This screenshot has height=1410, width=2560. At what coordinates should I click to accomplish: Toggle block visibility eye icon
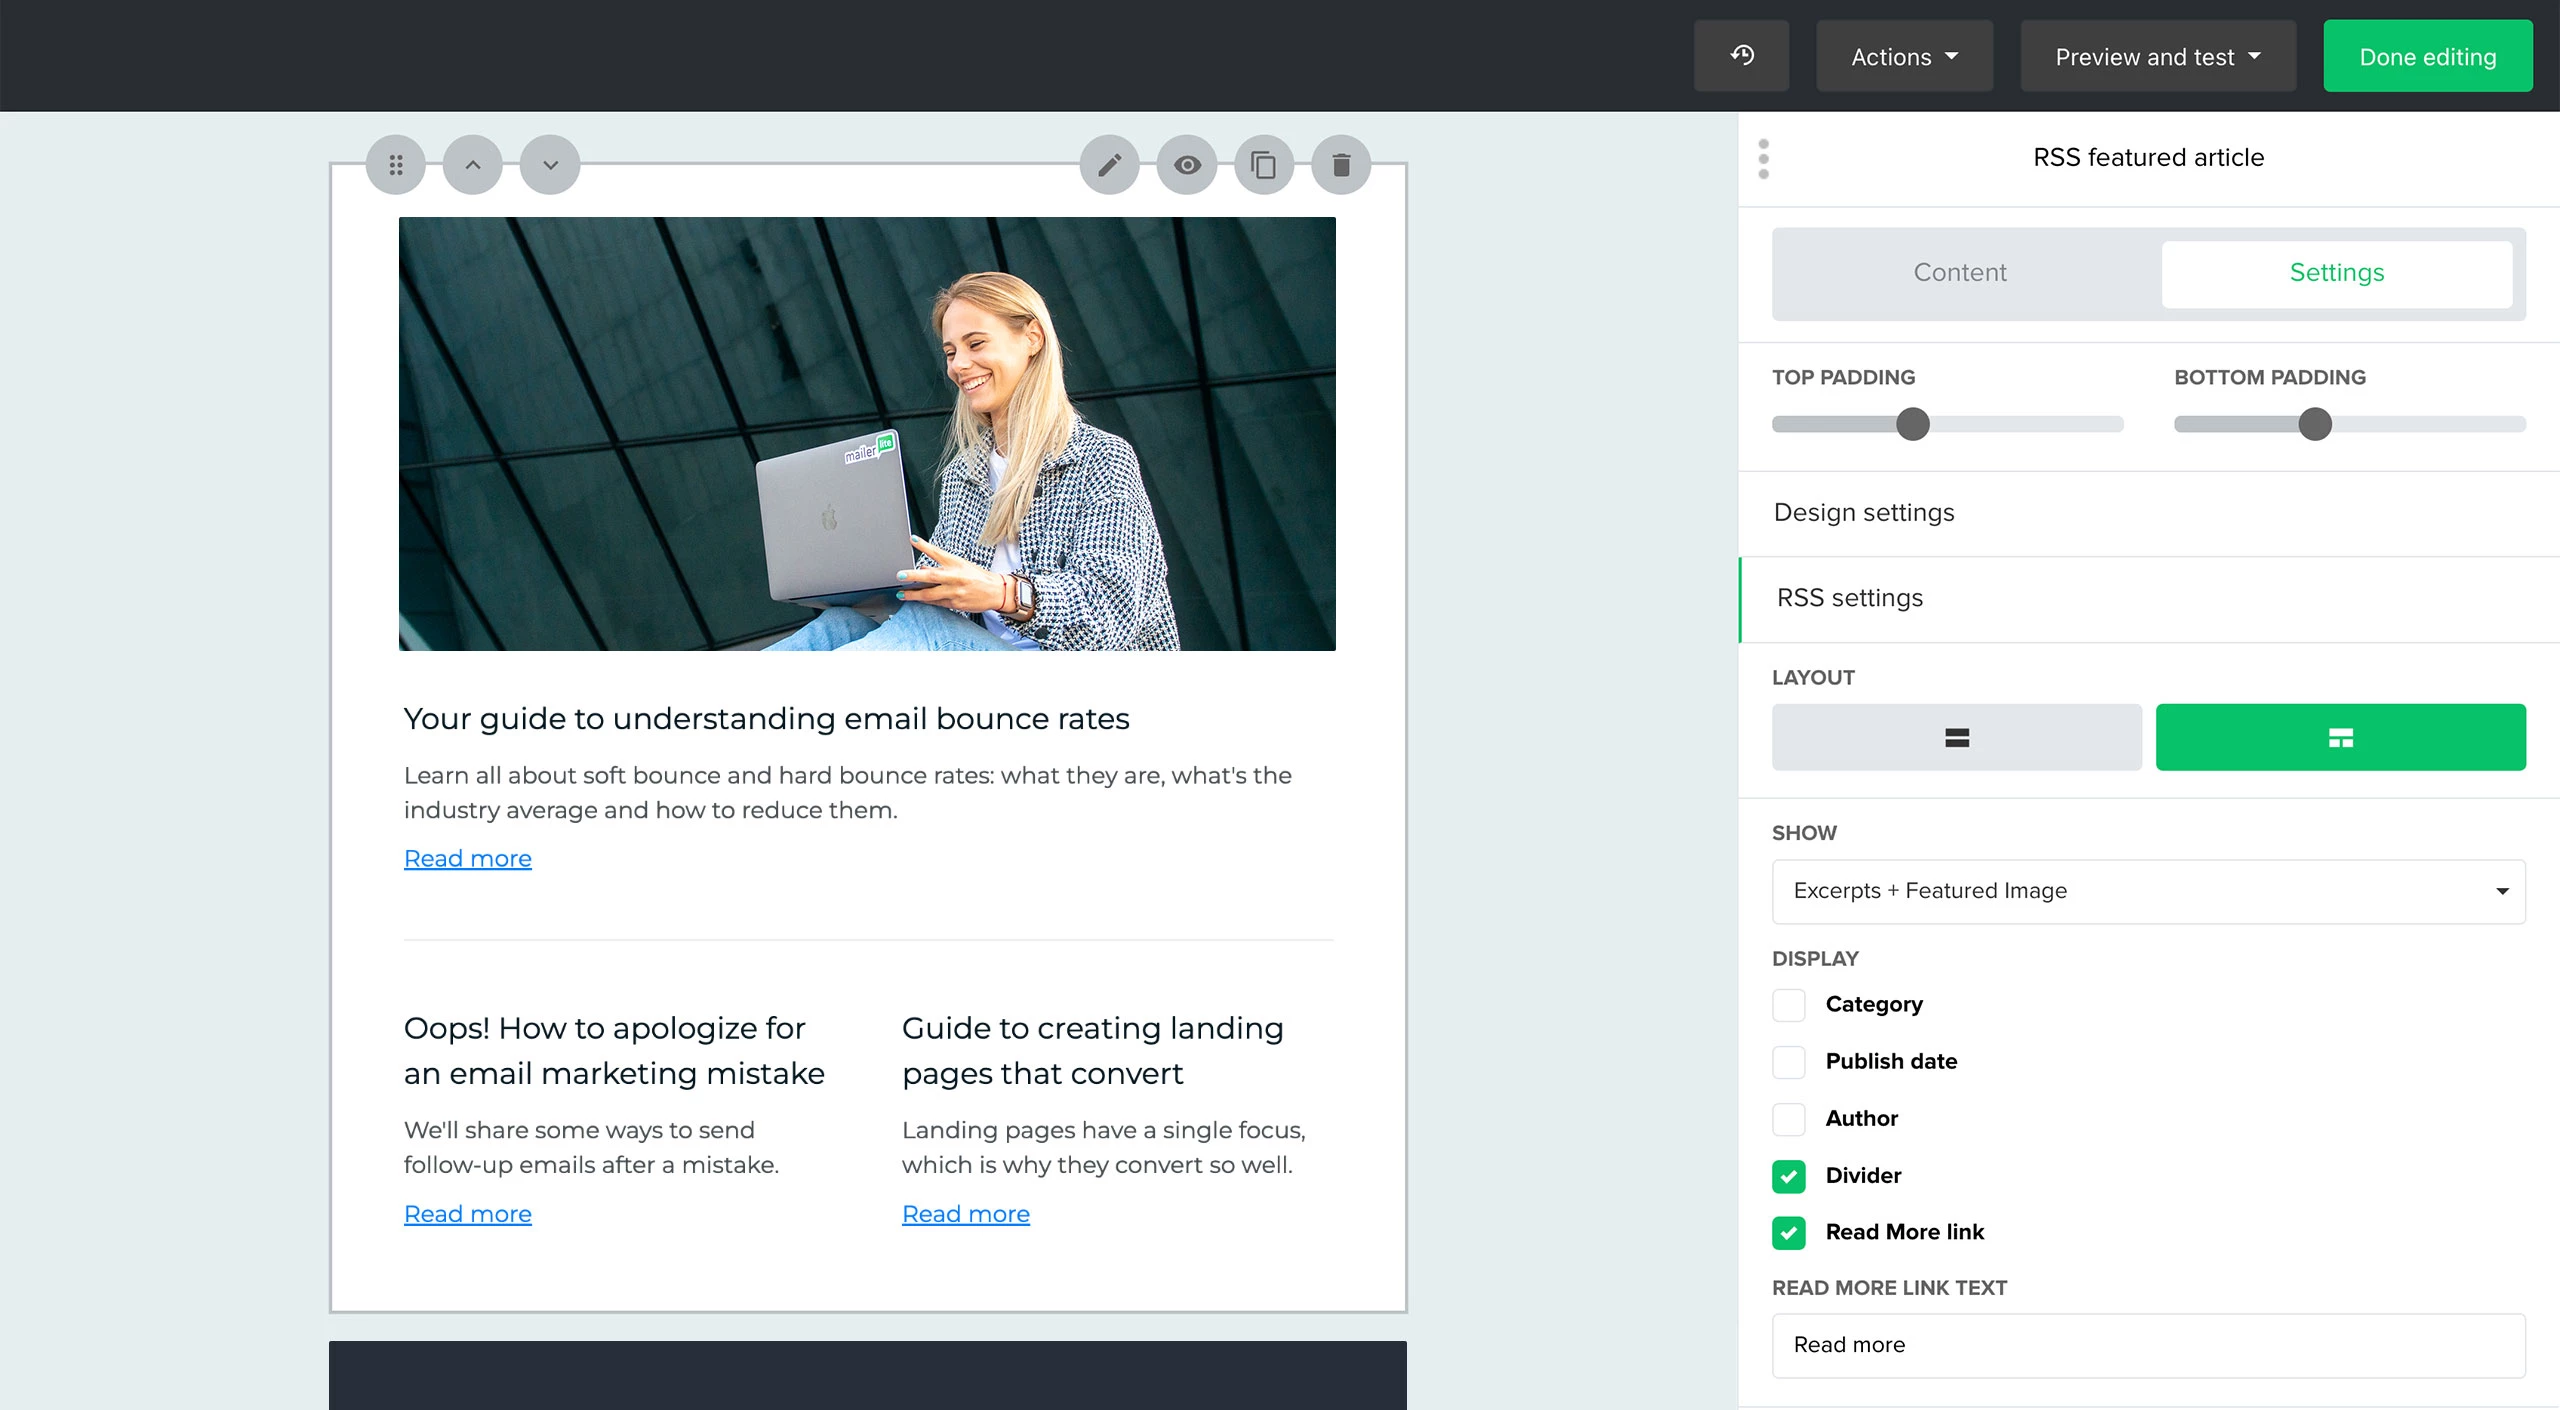[x=1187, y=165]
